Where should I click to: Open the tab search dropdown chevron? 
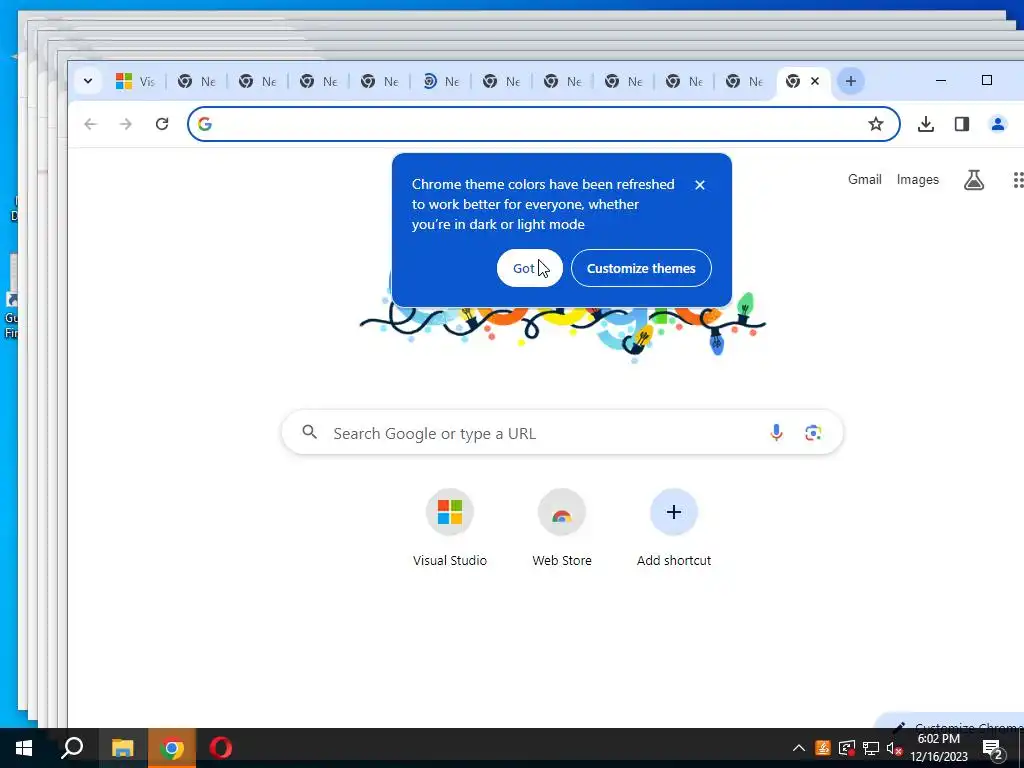click(88, 81)
